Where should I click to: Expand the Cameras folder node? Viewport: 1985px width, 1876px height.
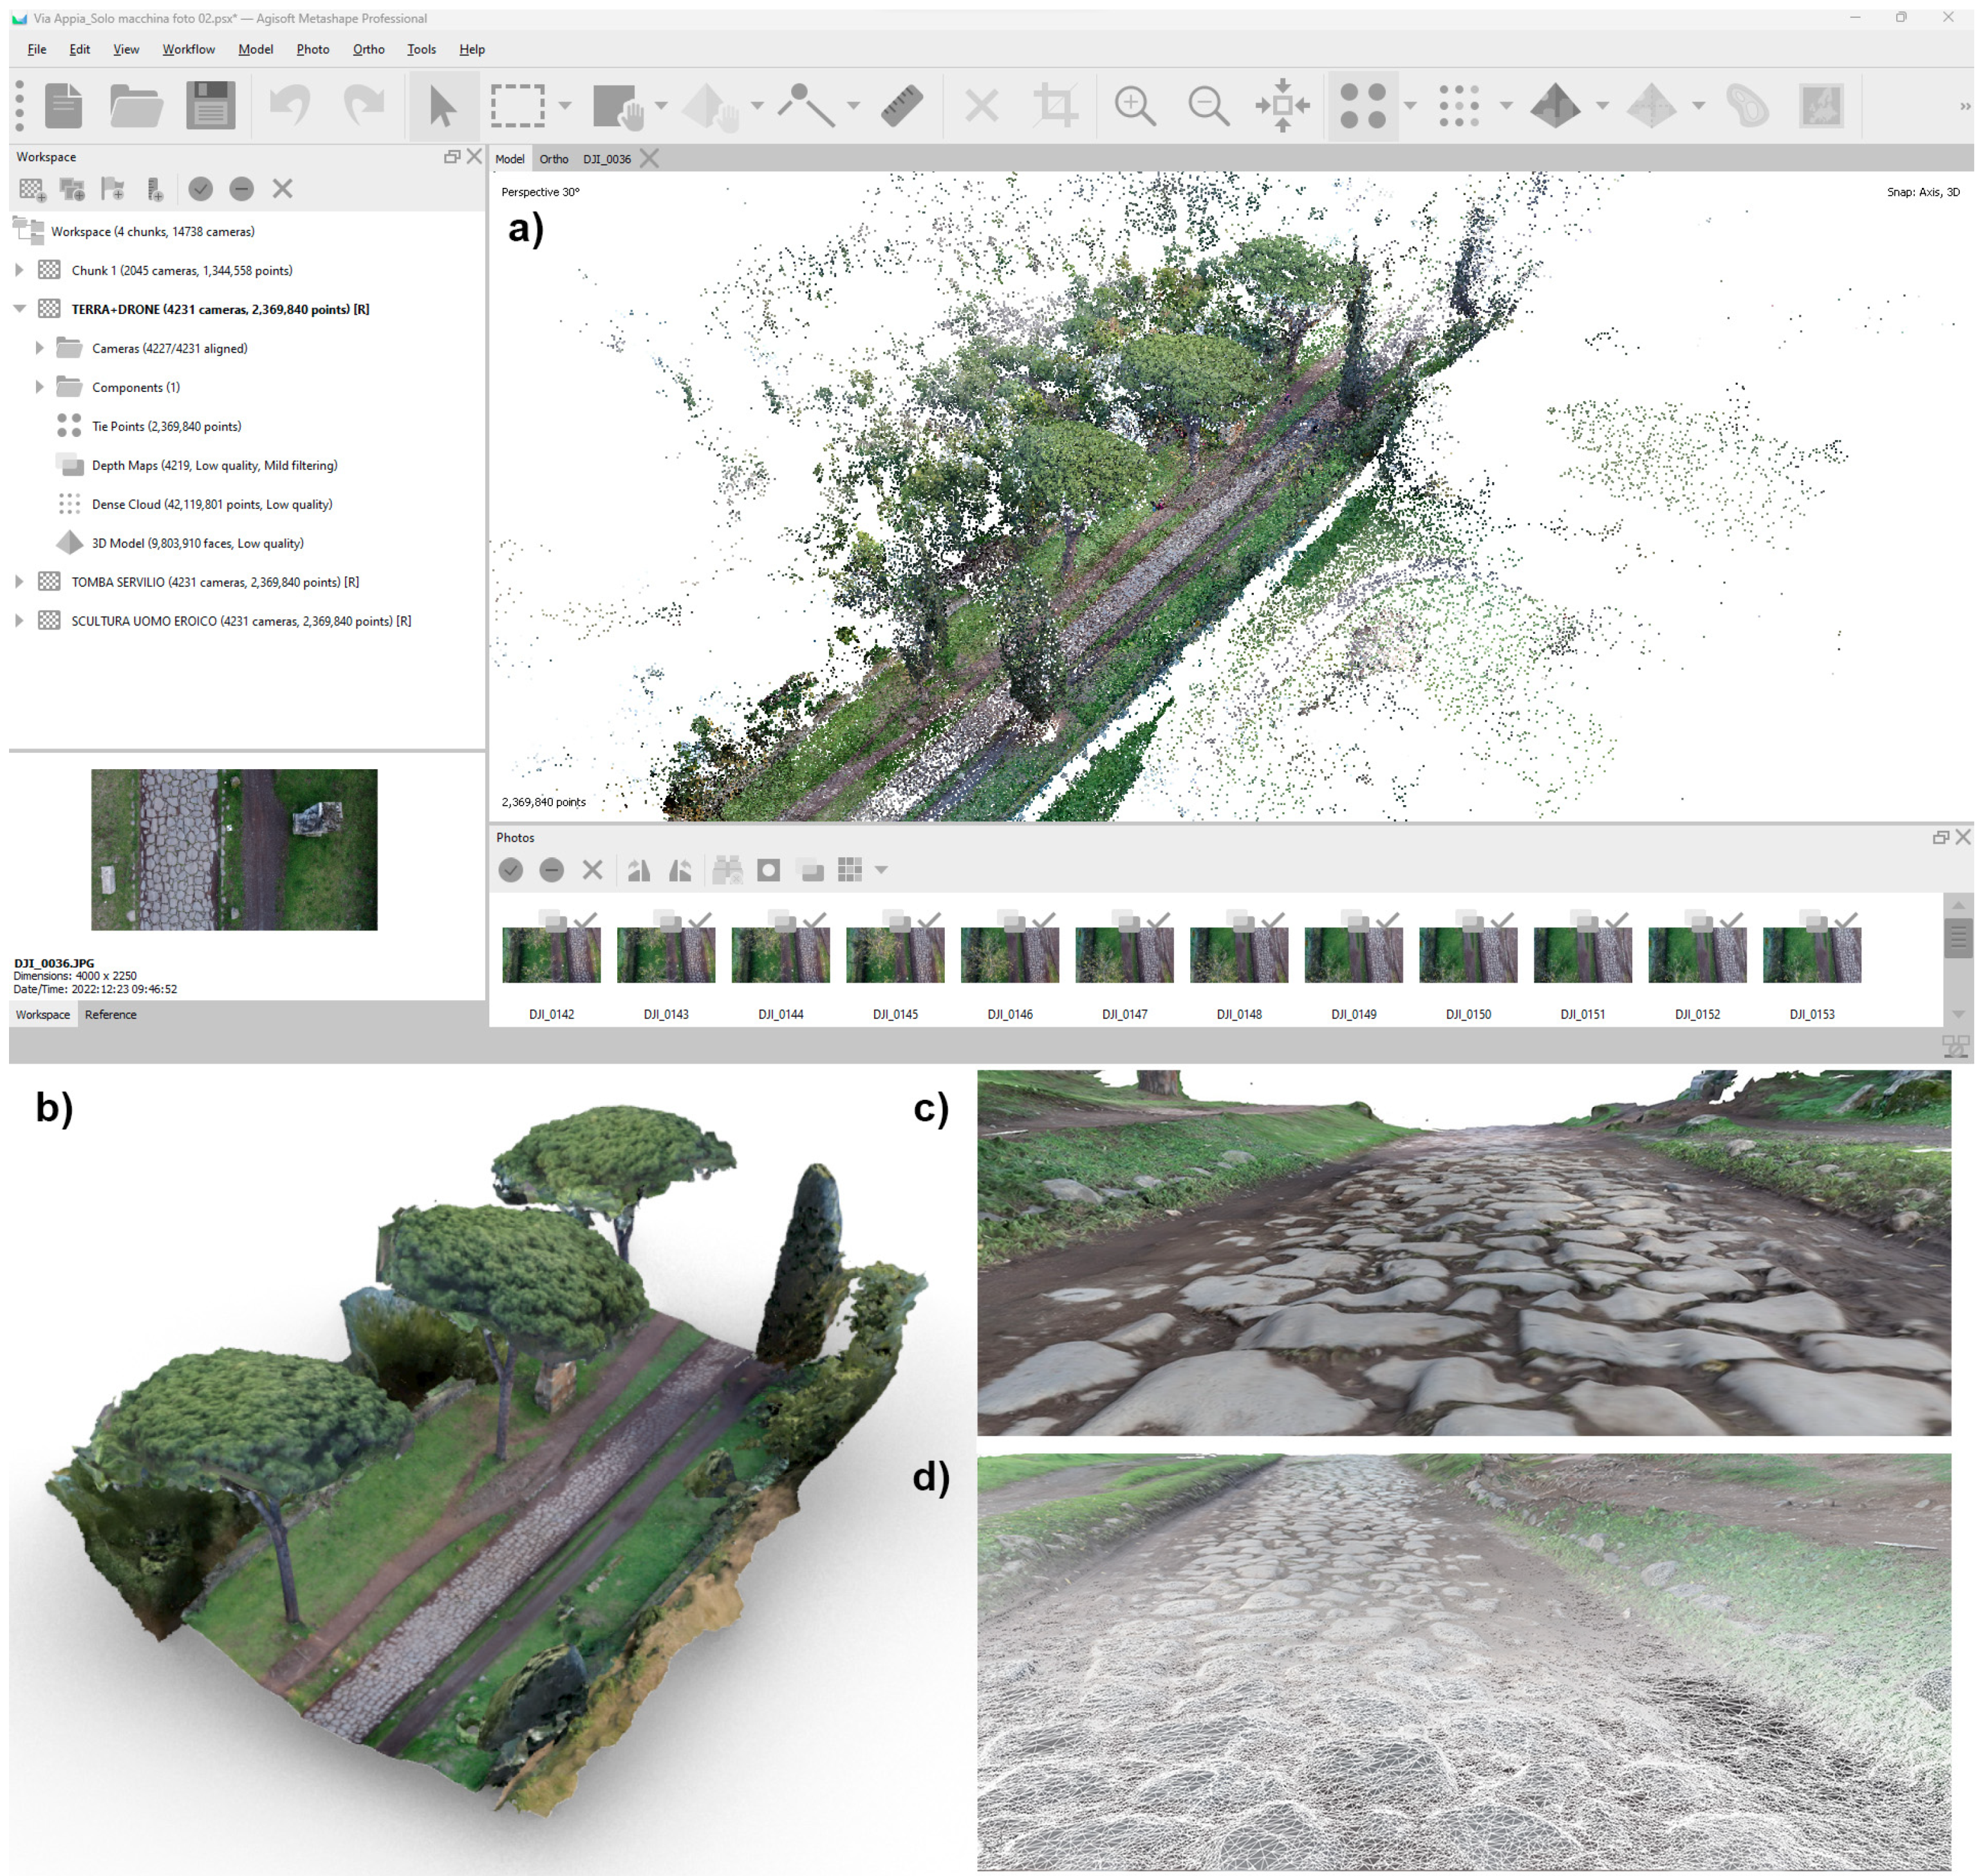point(40,348)
